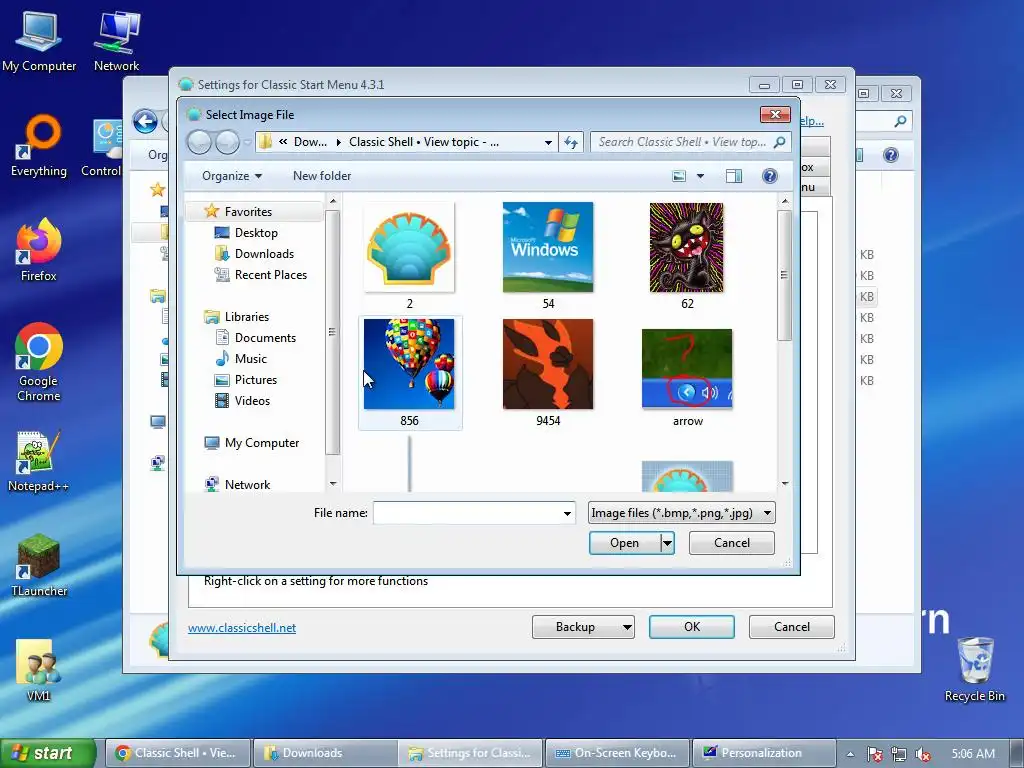This screenshot has width=1024, height=768.
Task: Open the TLauncher desktop shortcut
Action: click(x=39, y=566)
